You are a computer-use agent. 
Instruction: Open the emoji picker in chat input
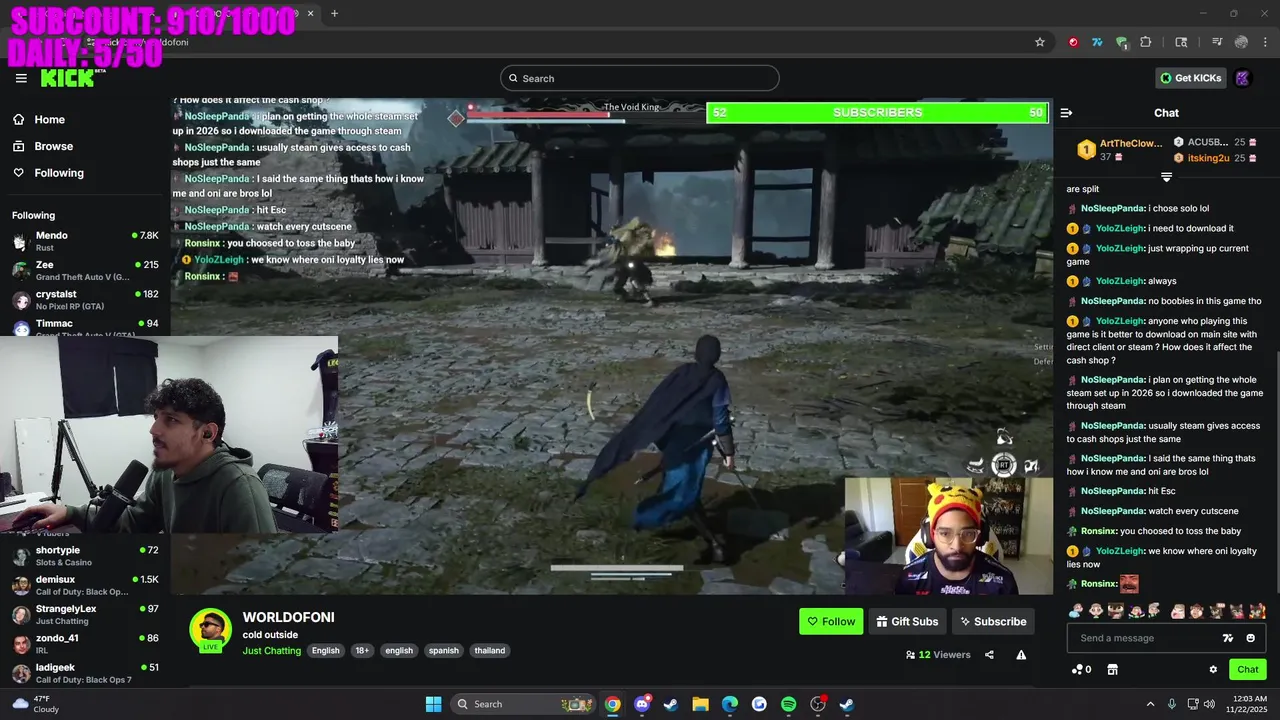[1250, 638]
